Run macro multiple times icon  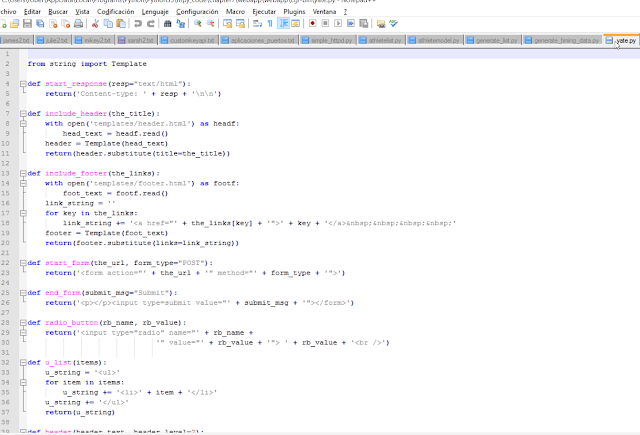tap(351, 24)
